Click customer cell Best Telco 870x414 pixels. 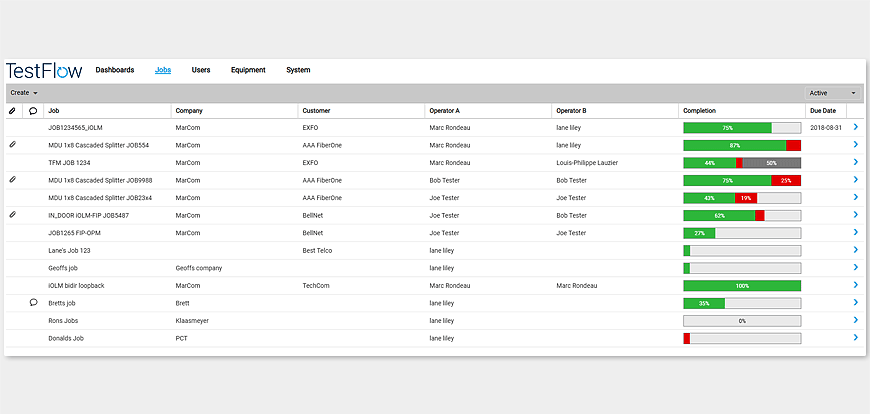tap(317, 250)
